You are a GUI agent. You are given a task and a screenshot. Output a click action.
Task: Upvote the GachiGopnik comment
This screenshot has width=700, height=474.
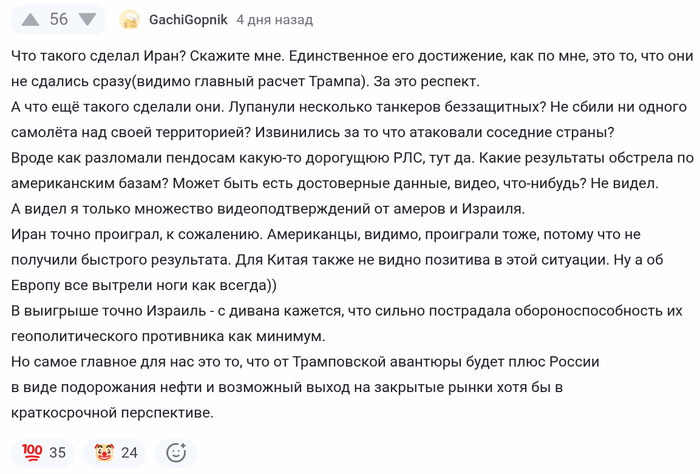pyautogui.click(x=29, y=20)
